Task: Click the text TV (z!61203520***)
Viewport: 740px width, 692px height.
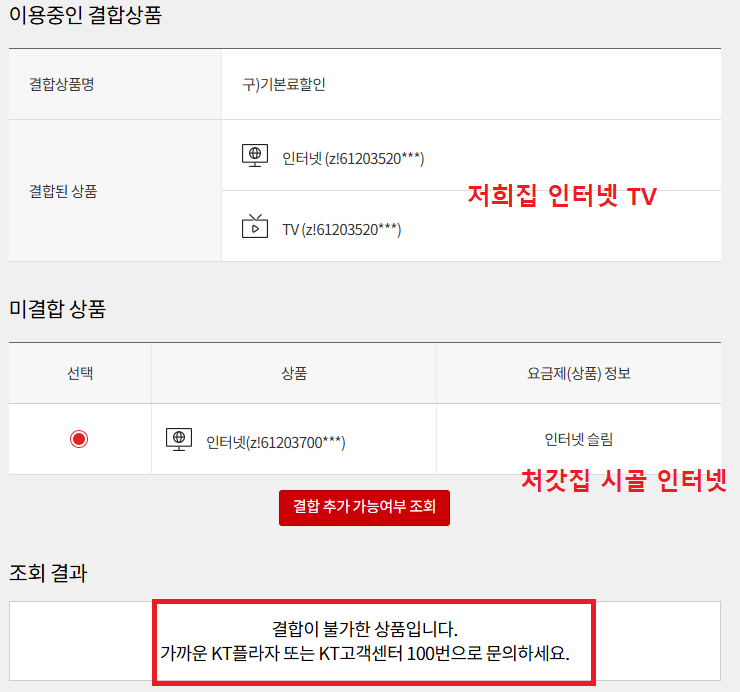Action: click(342, 230)
